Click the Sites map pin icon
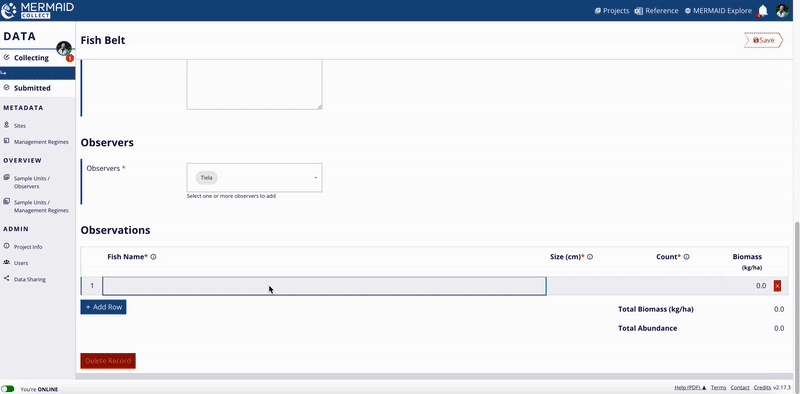This screenshot has height=394, width=800. point(7,125)
